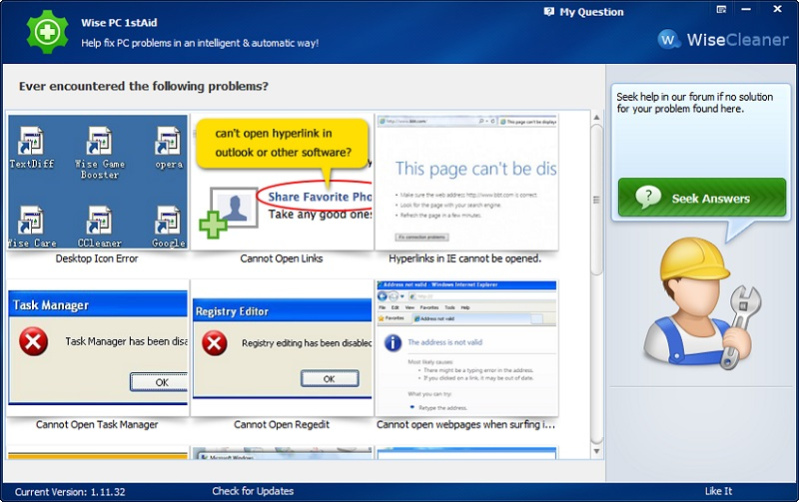799x502 pixels.
Task: Open the window menu icon beside minimize
Action: (x=722, y=9)
